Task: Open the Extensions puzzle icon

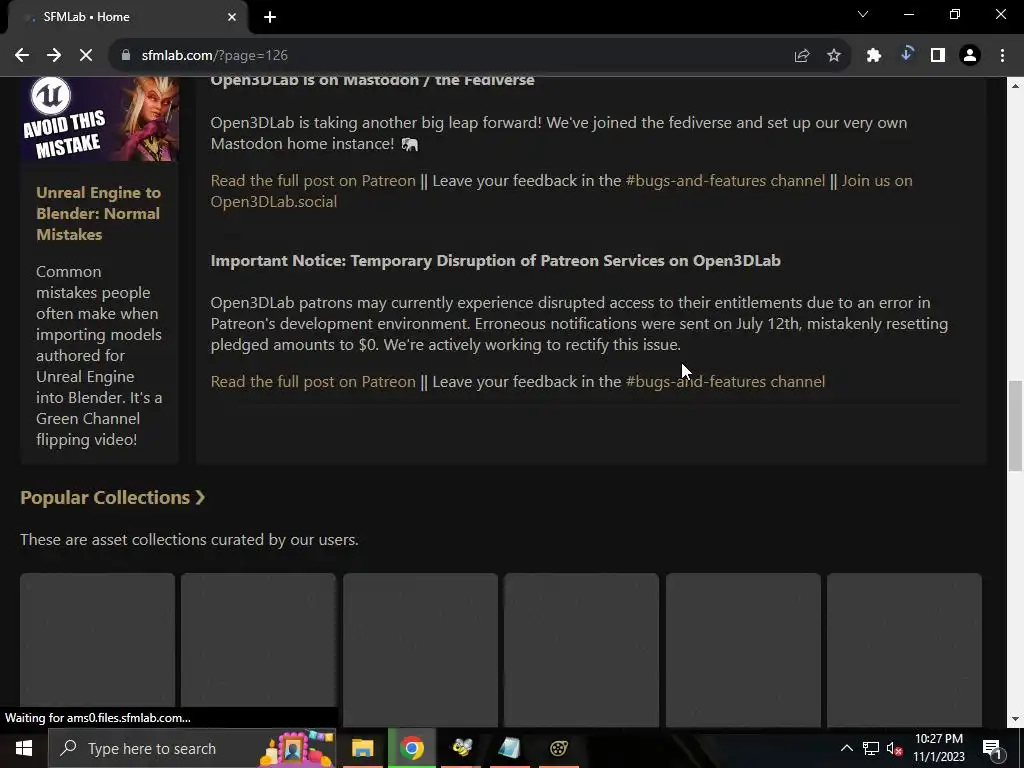Action: coord(874,56)
